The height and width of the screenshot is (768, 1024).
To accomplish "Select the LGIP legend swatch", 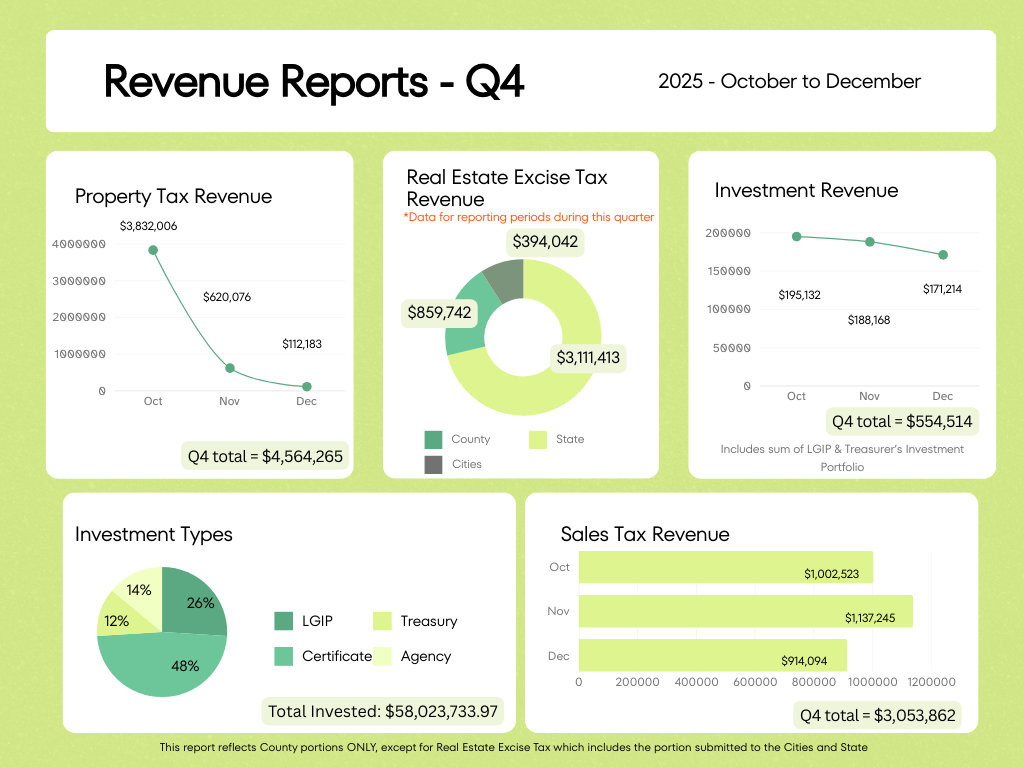I will (284, 621).
